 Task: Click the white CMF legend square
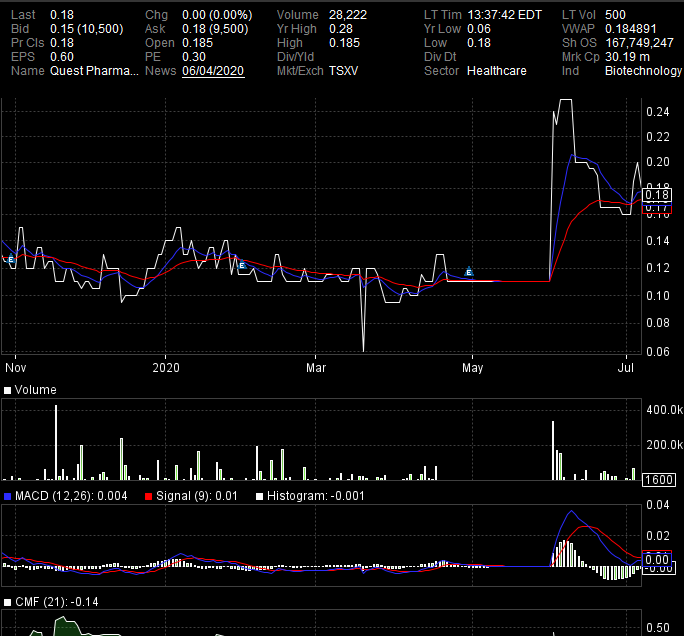[x=7, y=602]
